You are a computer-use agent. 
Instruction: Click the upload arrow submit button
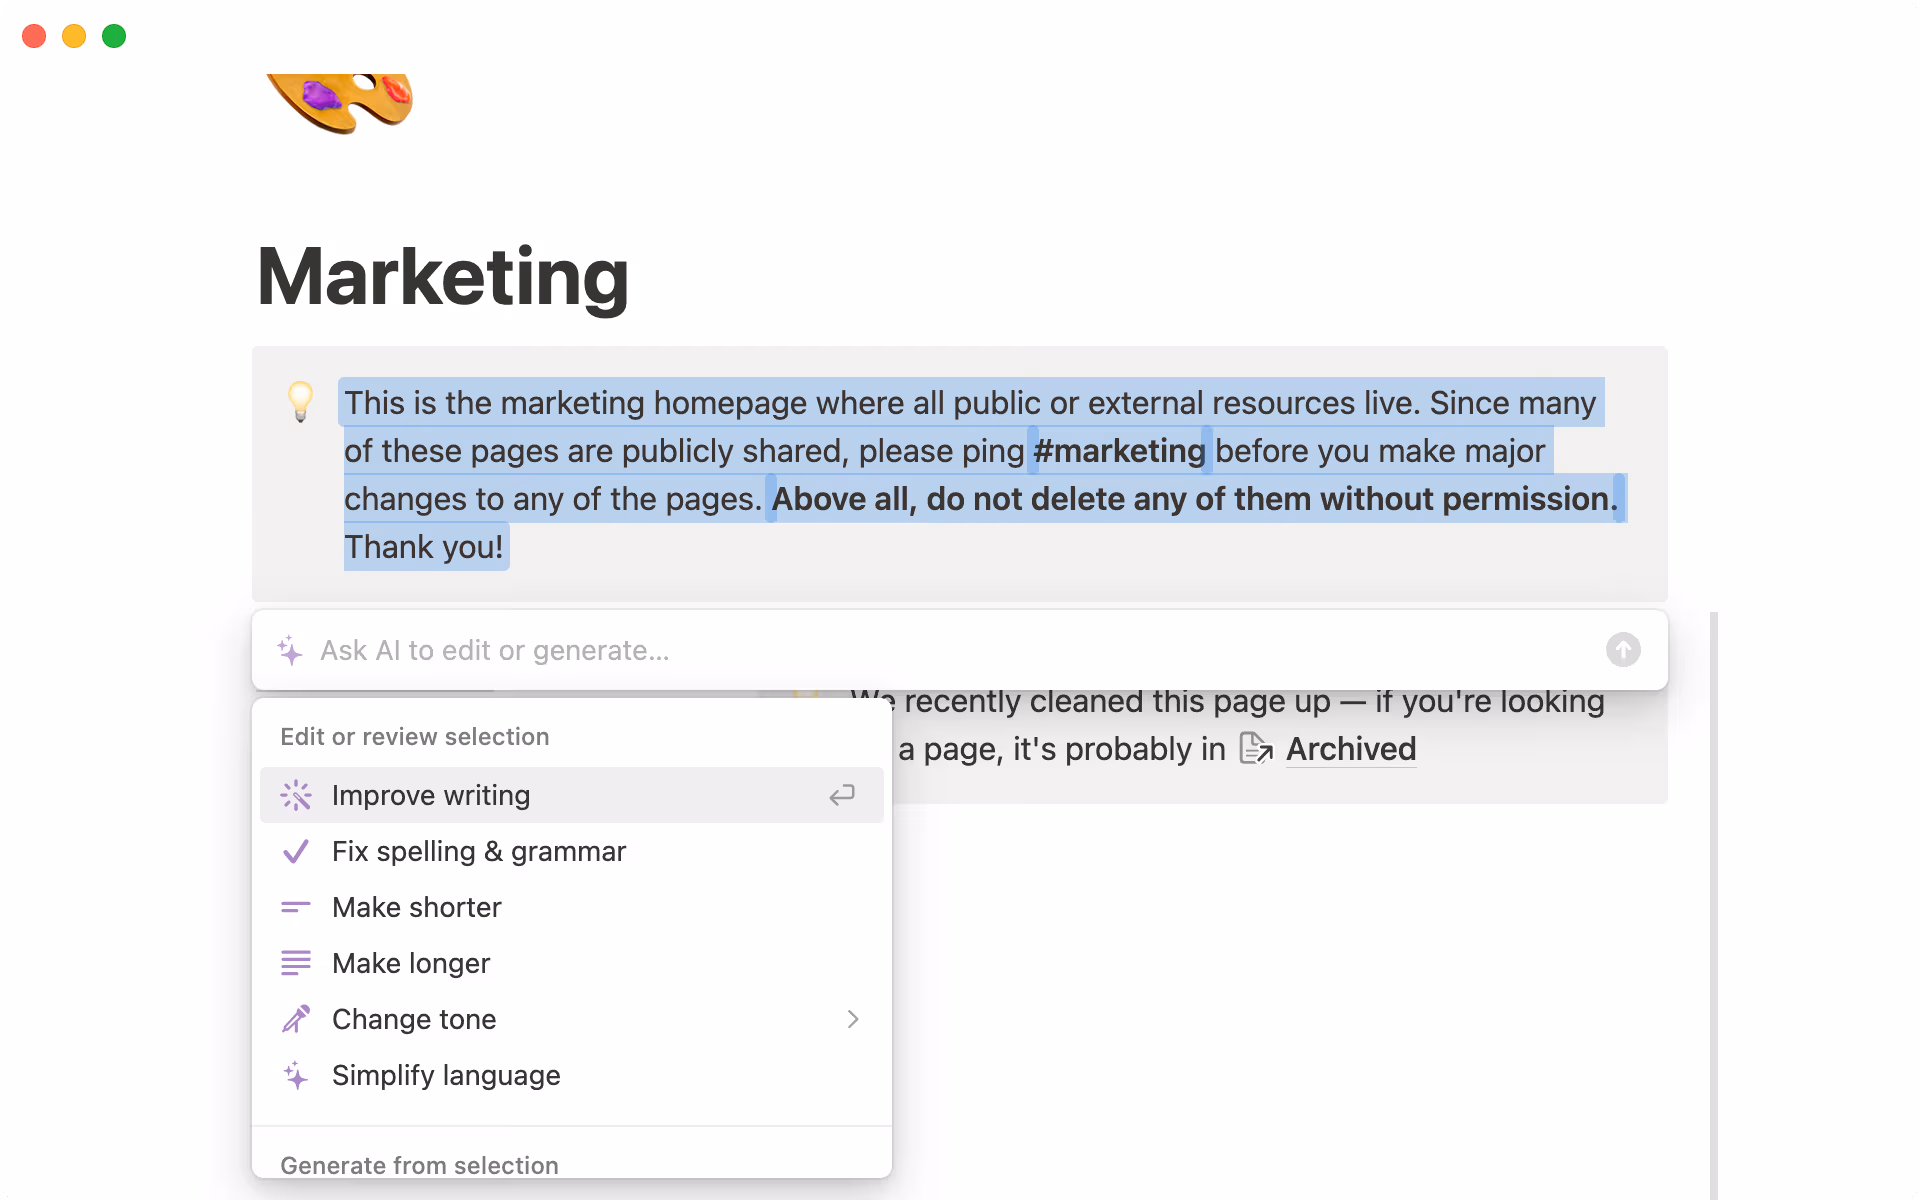point(1623,650)
